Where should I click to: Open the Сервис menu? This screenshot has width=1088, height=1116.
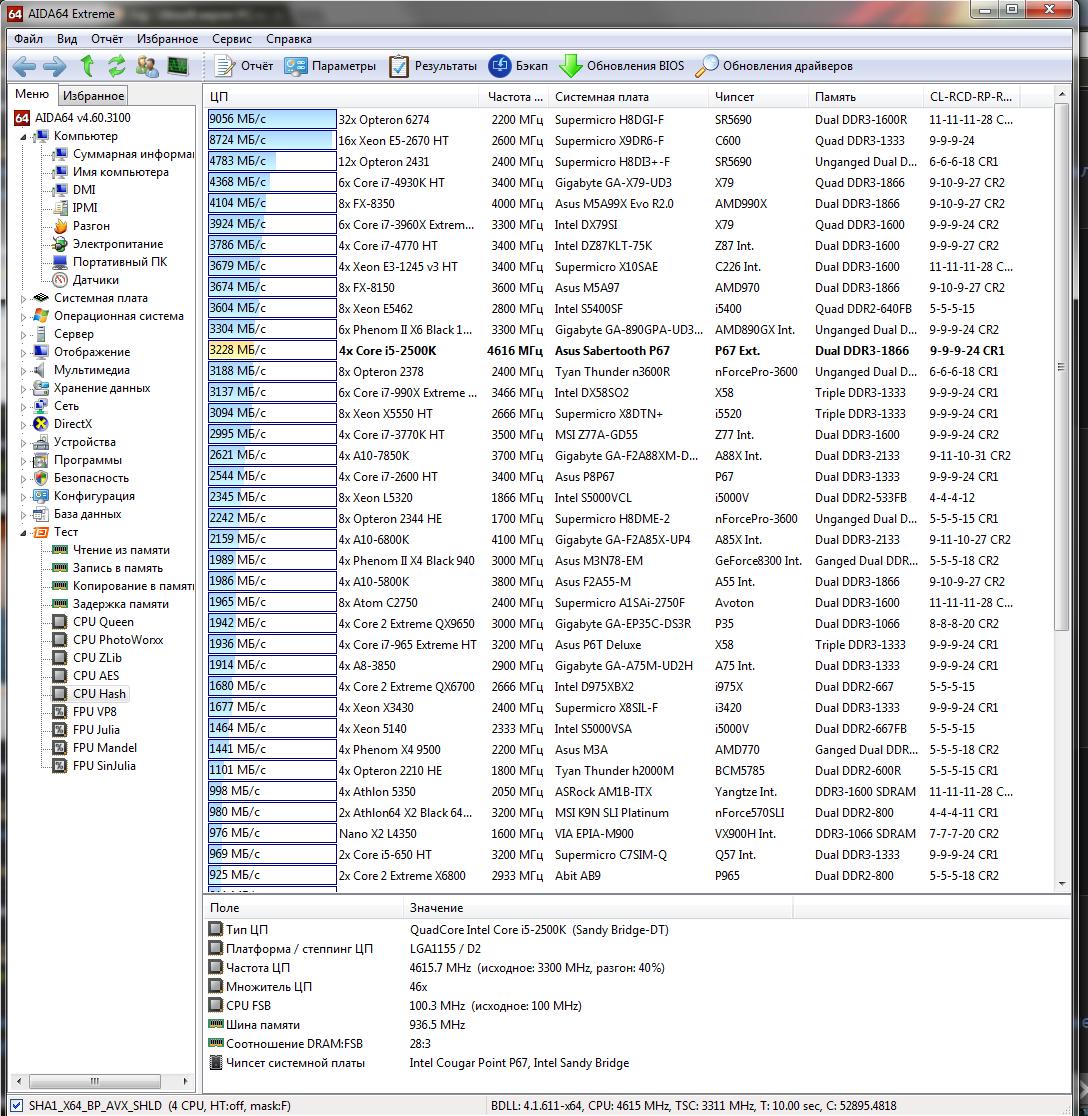pyautogui.click(x=231, y=39)
